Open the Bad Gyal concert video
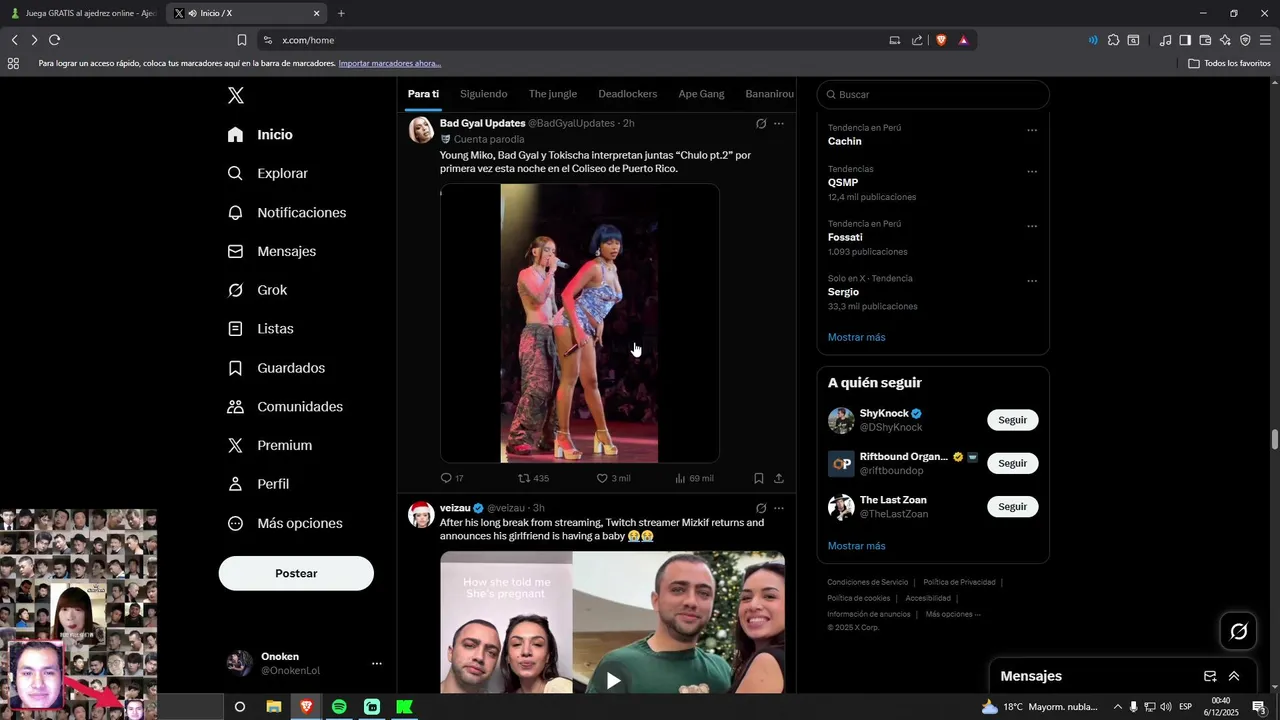Screen dimensions: 1280x720 pyautogui.click(x=580, y=323)
